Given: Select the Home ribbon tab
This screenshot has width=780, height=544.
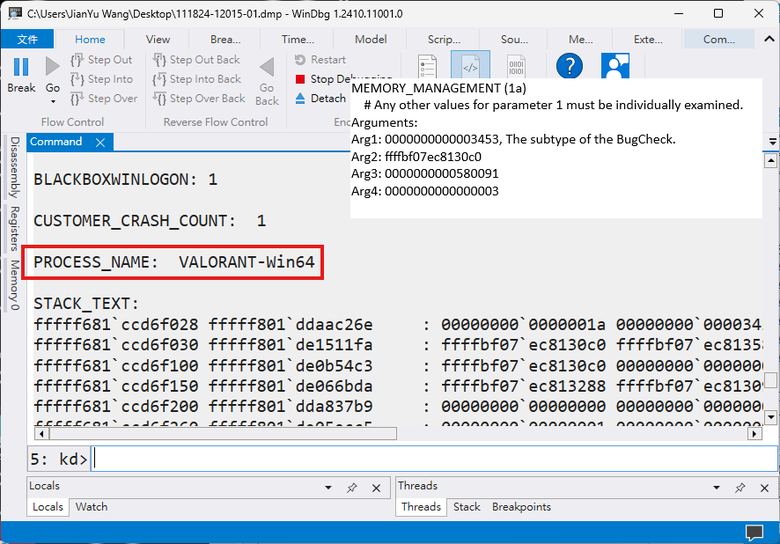Looking at the screenshot, I should (90, 39).
